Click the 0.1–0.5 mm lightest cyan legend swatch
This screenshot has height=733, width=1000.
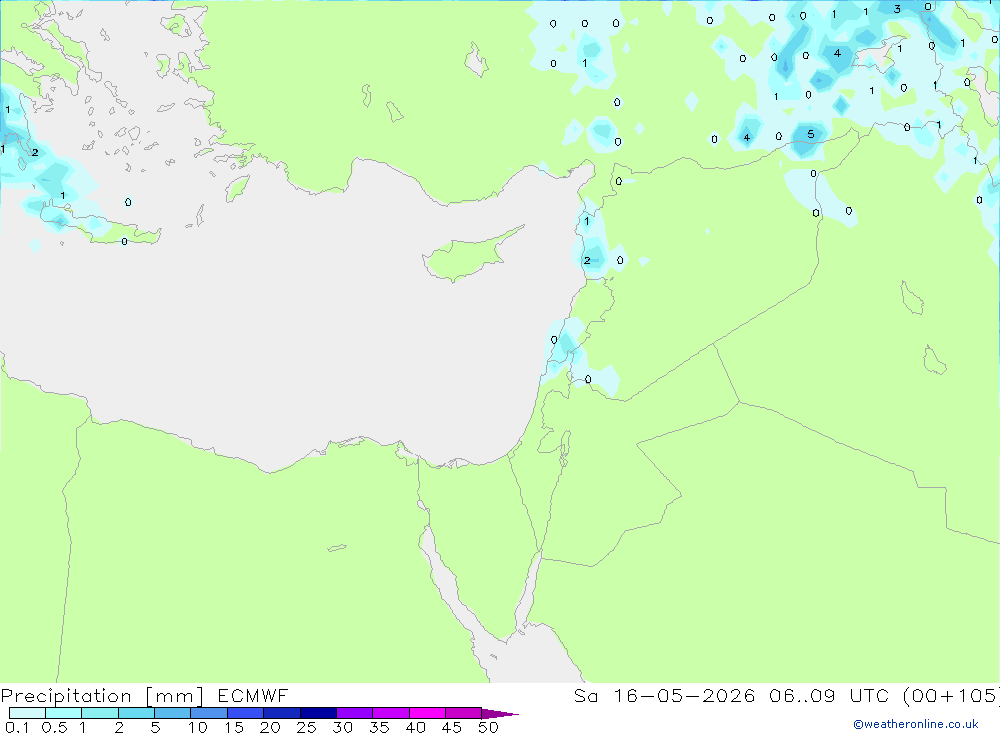27,713
